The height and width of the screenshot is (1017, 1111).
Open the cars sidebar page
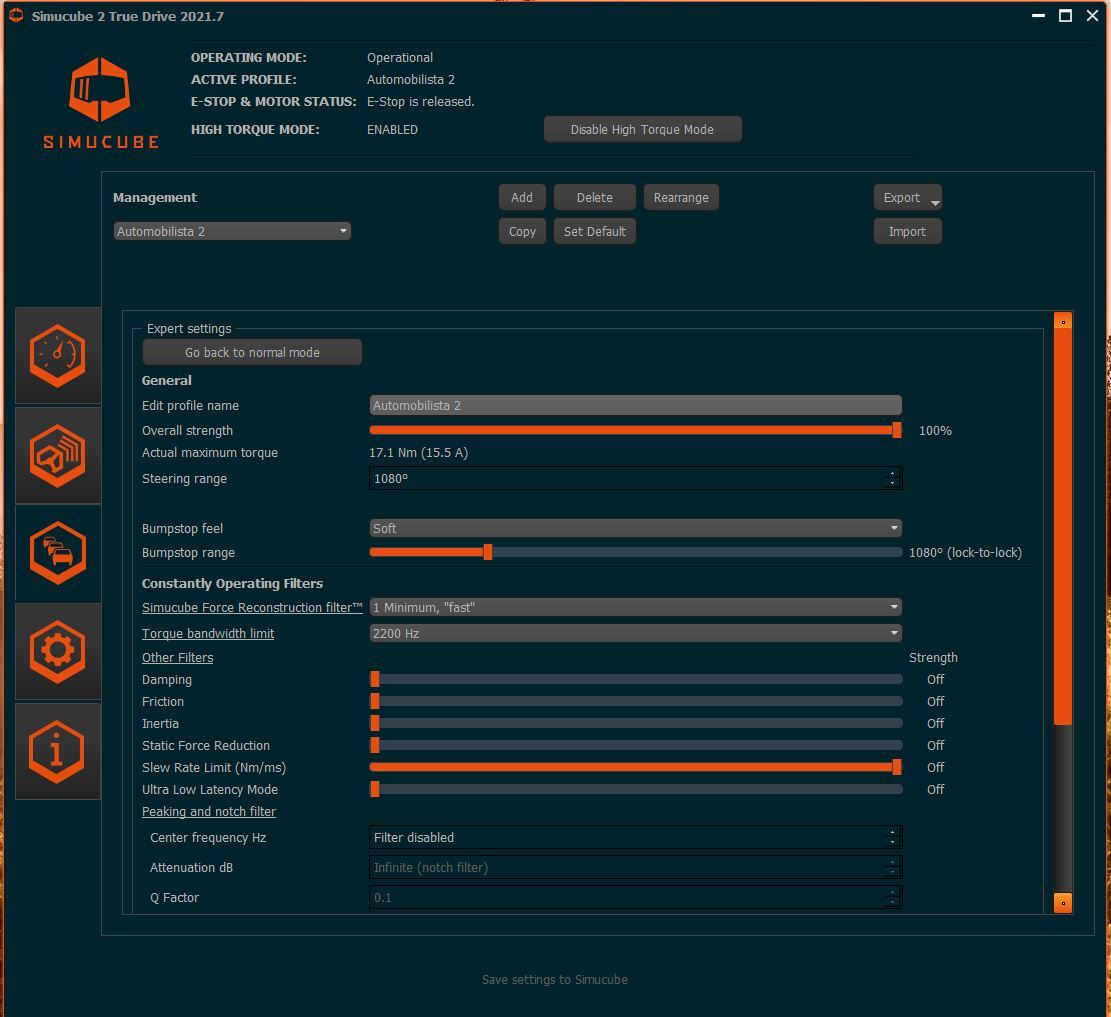pos(57,553)
